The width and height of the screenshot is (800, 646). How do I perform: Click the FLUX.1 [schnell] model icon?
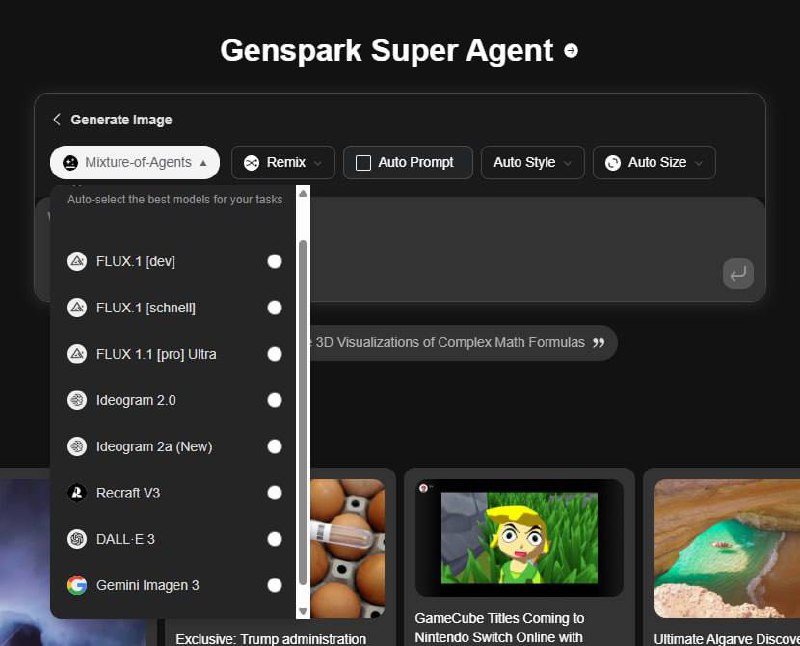pyautogui.click(x=77, y=308)
